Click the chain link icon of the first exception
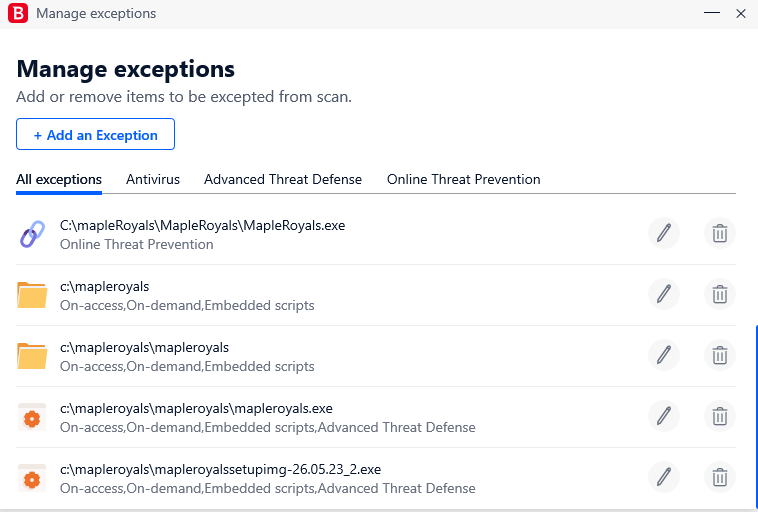Image resolution: width=758 pixels, height=512 pixels. tap(32, 234)
